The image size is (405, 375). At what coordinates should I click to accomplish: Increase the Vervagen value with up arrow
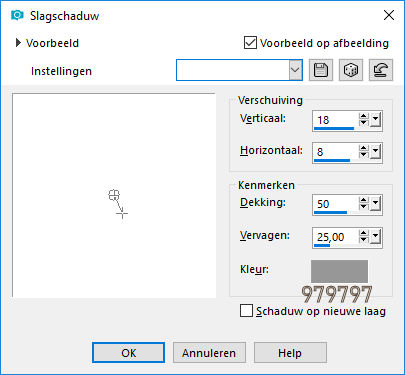tap(363, 234)
